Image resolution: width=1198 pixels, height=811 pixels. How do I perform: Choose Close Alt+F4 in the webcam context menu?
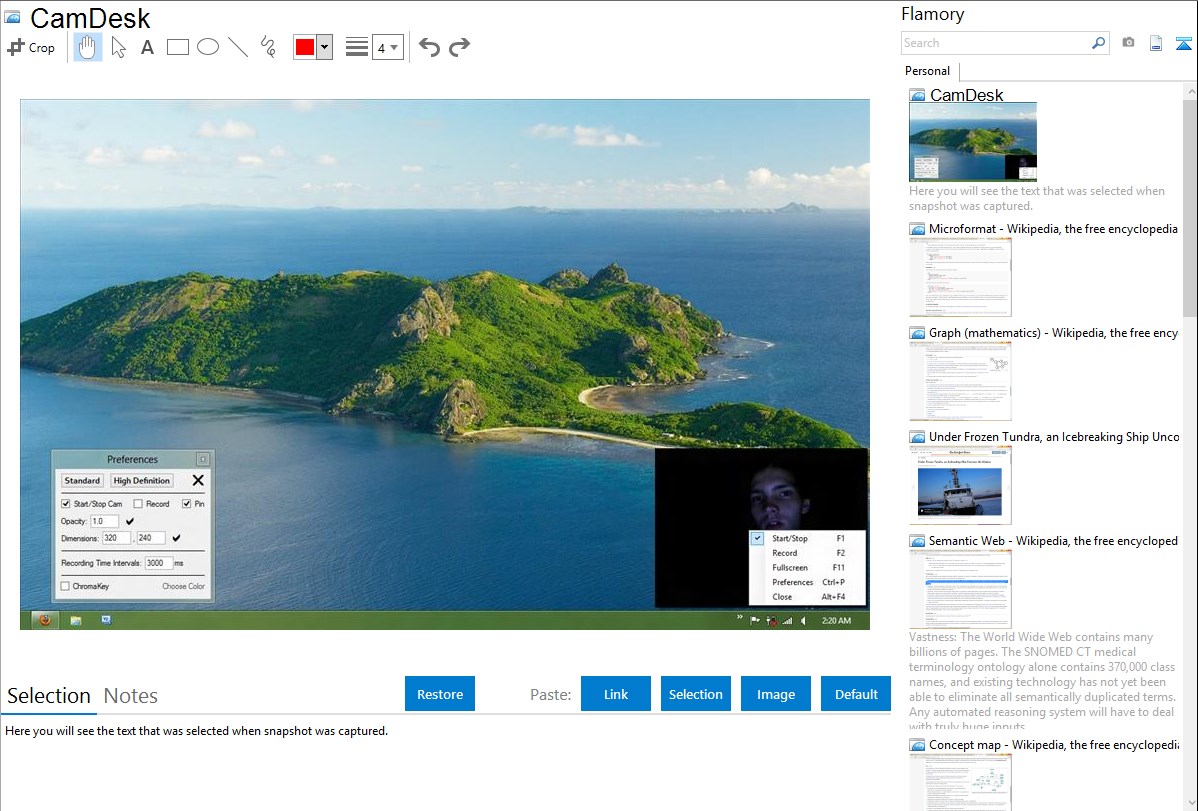click(808, 597)
